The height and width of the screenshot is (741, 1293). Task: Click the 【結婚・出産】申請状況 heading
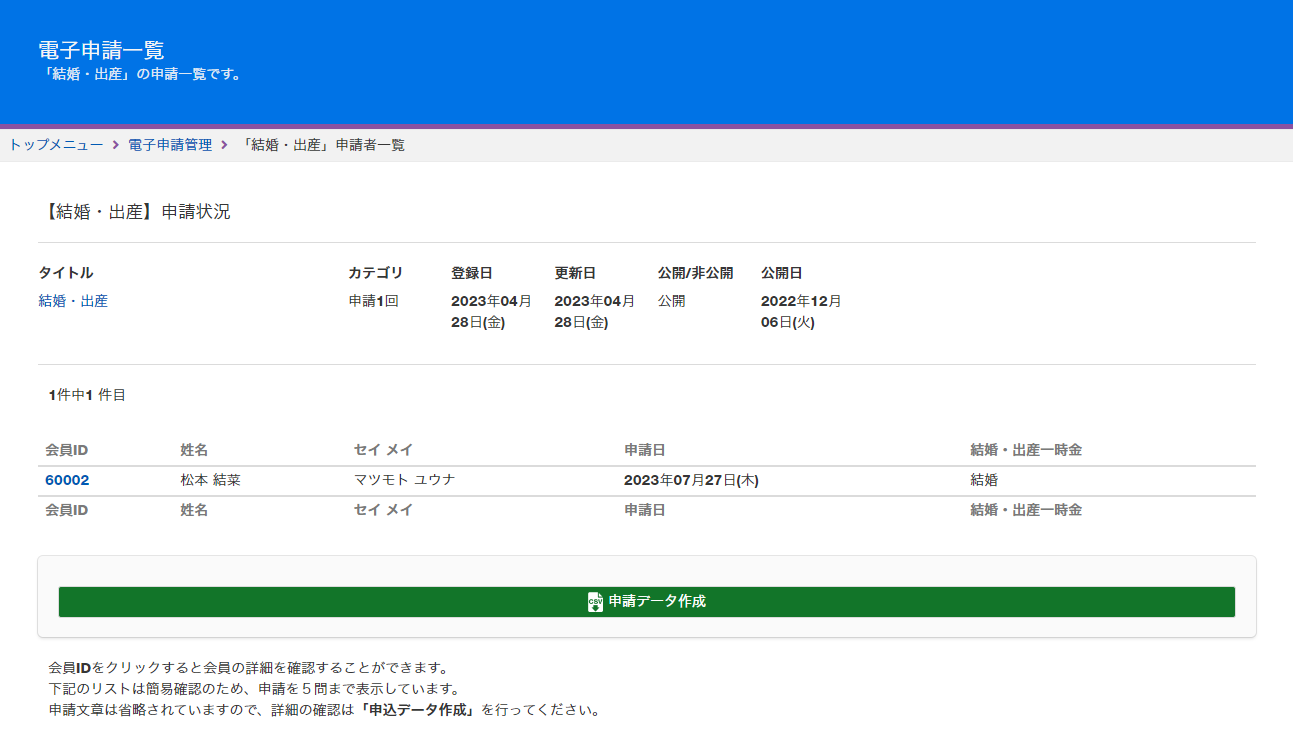[x=134, y=212]
